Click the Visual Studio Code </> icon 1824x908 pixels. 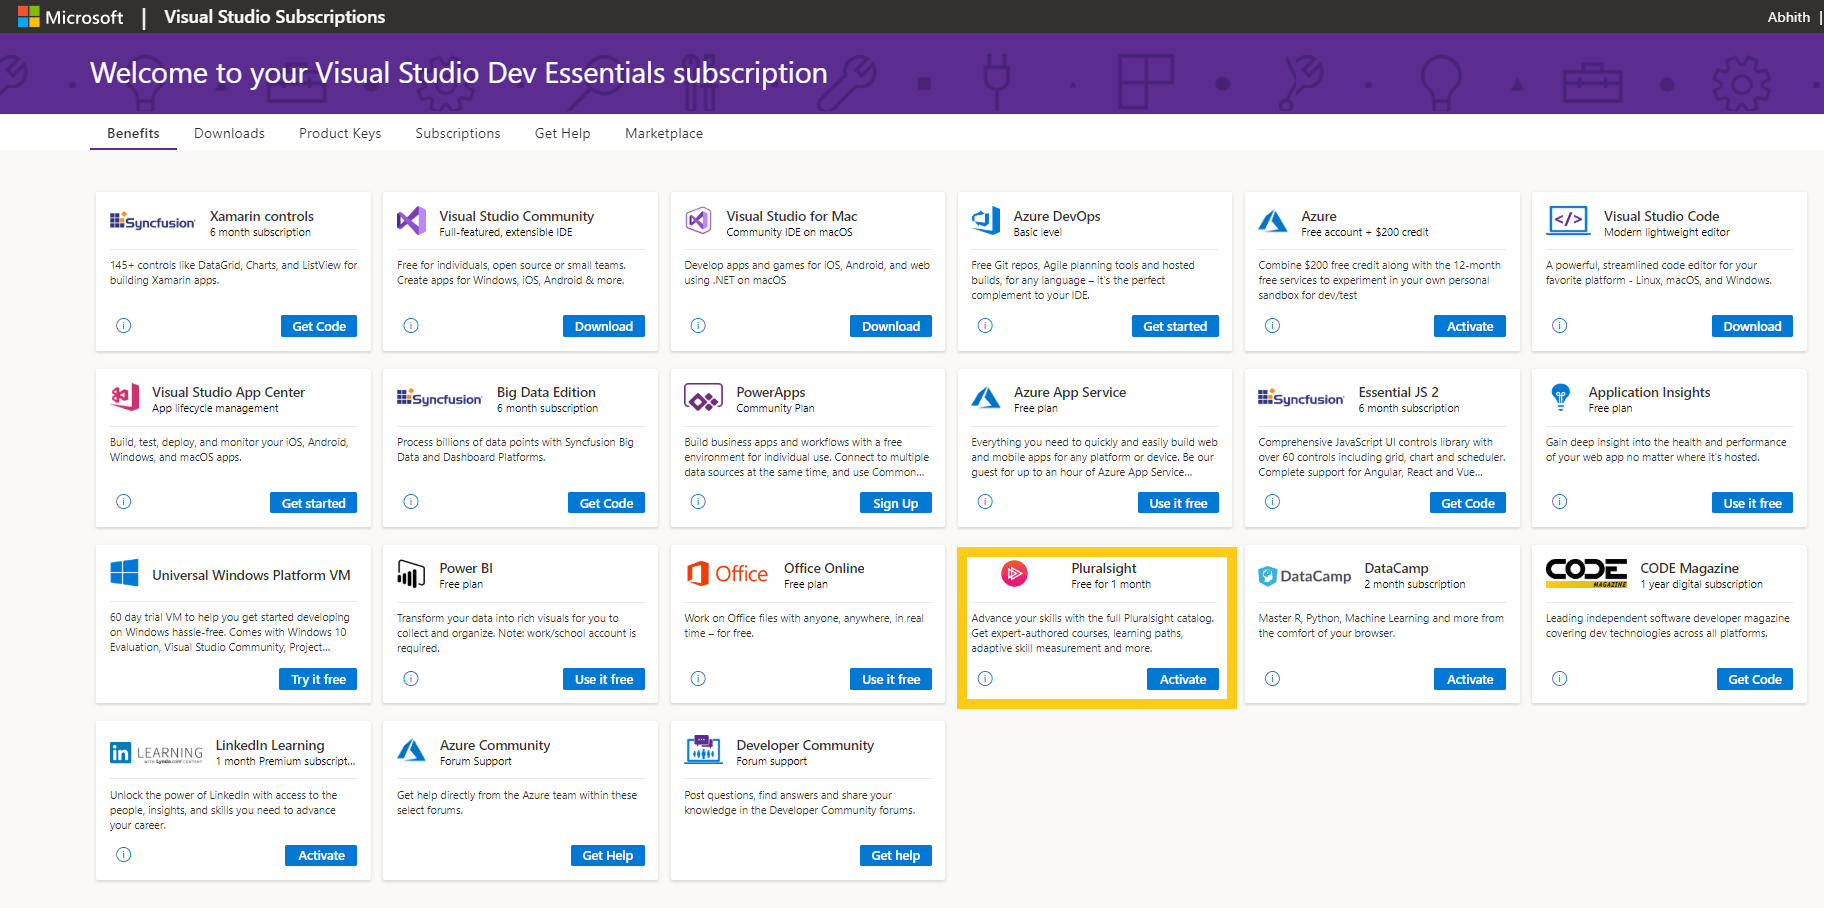click(x=1568, y=220)
